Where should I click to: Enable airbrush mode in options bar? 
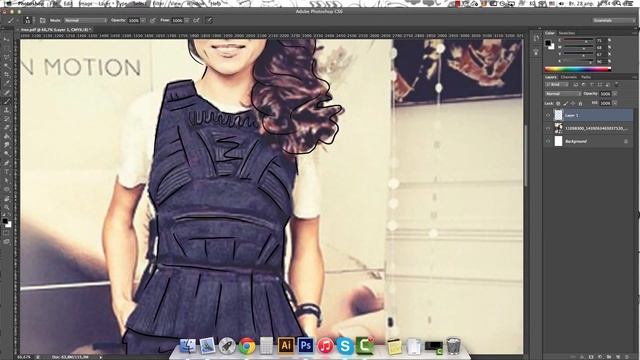click(x=196, y=20)
